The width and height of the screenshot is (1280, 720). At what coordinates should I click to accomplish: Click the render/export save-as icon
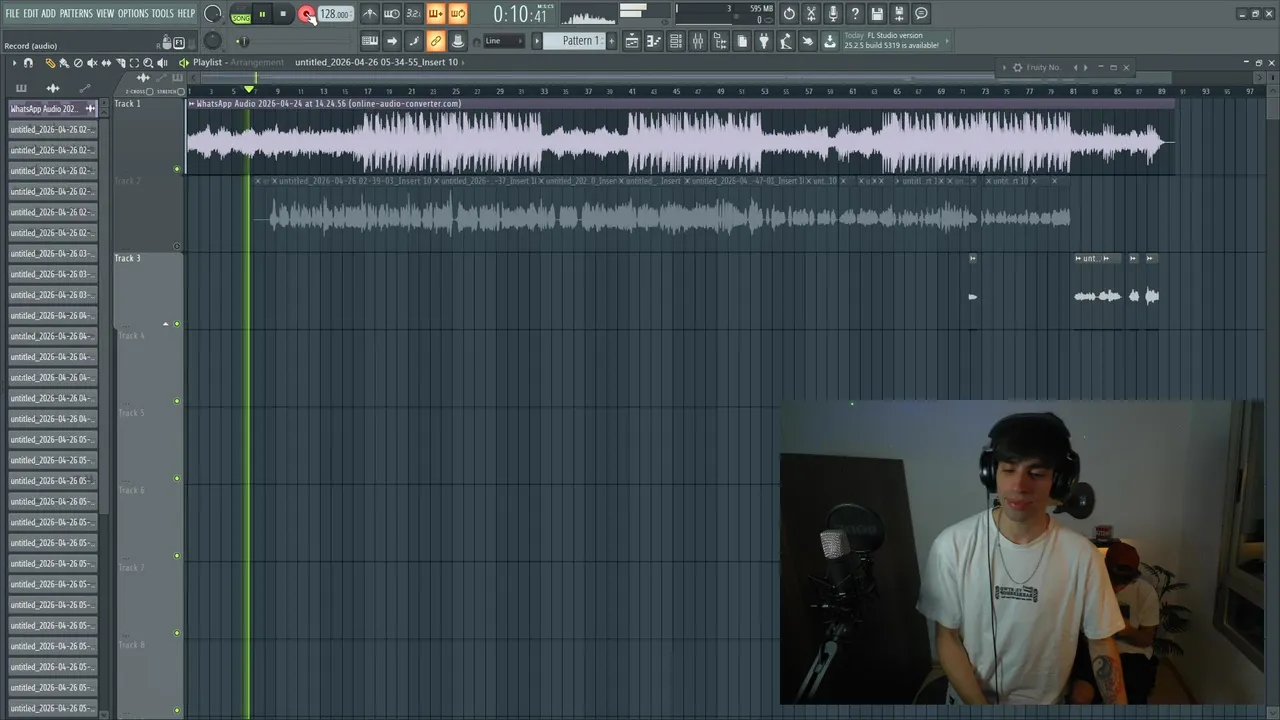click(899, 13)
